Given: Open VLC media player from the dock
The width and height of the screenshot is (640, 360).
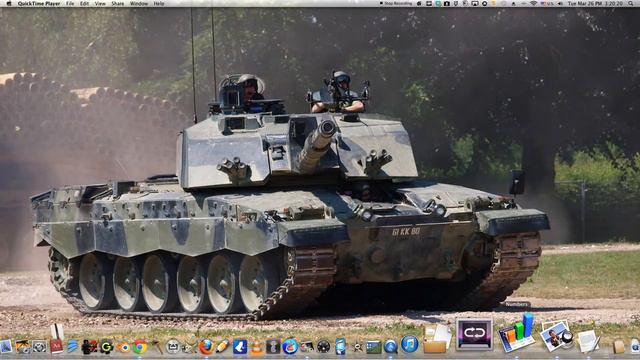Looking at the screenshot, I should pyautogui.click(x=257, y=347).
